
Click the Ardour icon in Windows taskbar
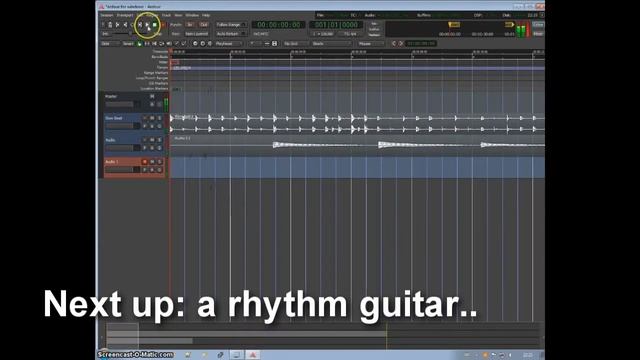point(253,355)
